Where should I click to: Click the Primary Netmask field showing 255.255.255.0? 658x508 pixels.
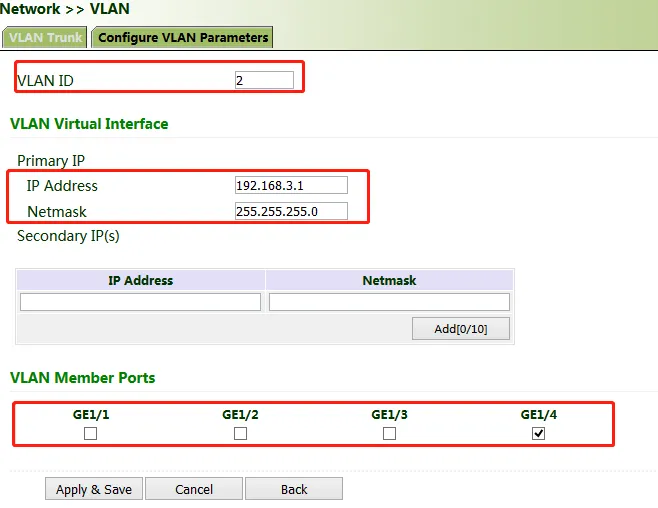pyautogui.click(x=291, y=211)
